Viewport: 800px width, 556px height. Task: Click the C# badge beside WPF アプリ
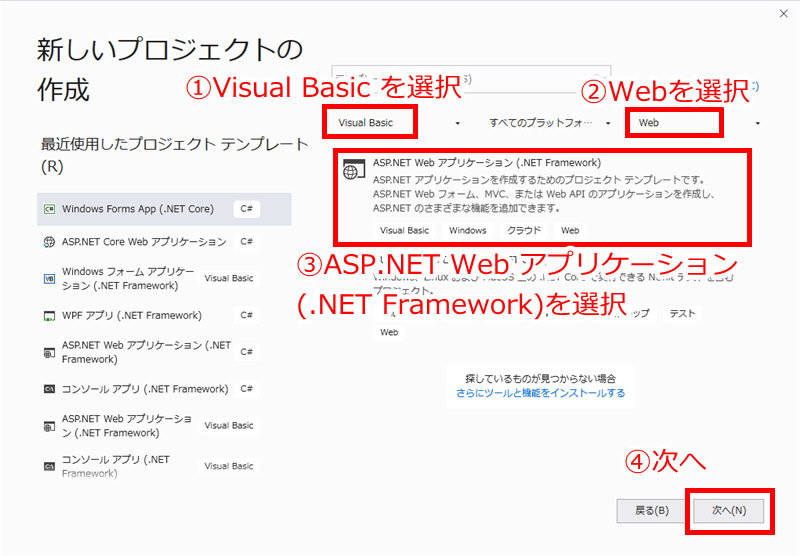[x=246, y=316]
